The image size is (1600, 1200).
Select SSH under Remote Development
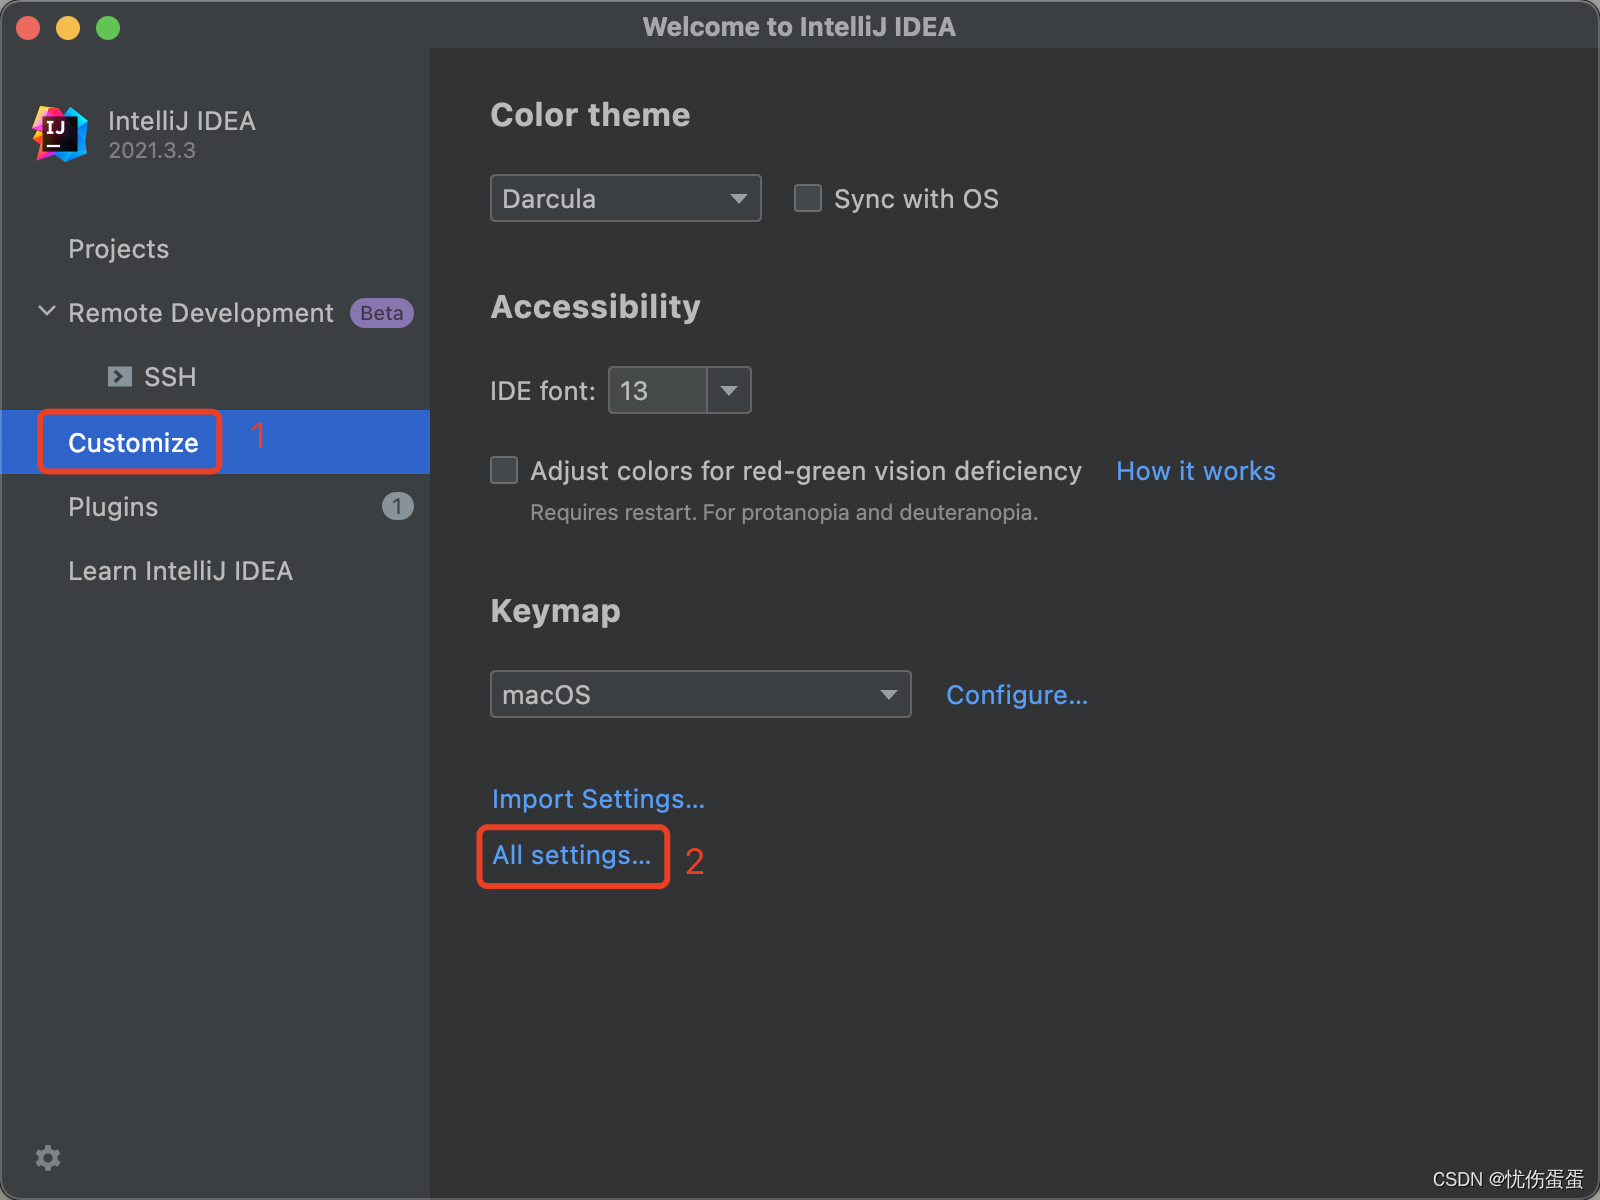coord(170,377)
